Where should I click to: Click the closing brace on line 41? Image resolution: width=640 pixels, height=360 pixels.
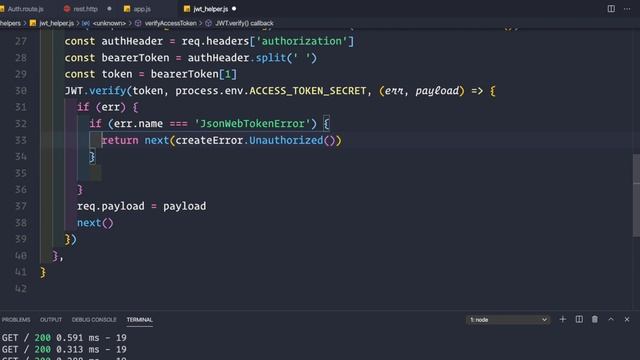(43, 272)
